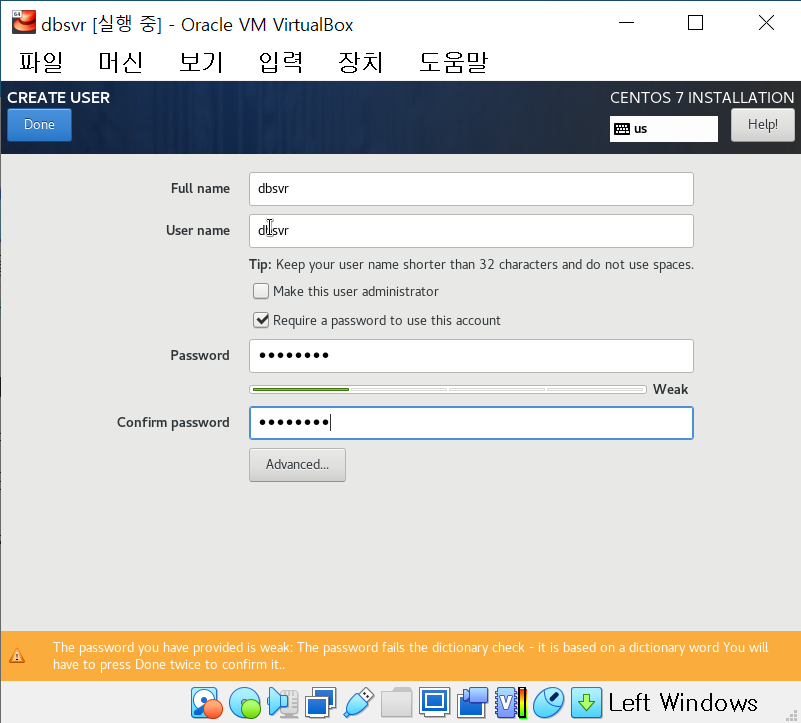This screenshot has height=723, width=801.
Task: Open the 입력 menu
Action: pos(280,62)
